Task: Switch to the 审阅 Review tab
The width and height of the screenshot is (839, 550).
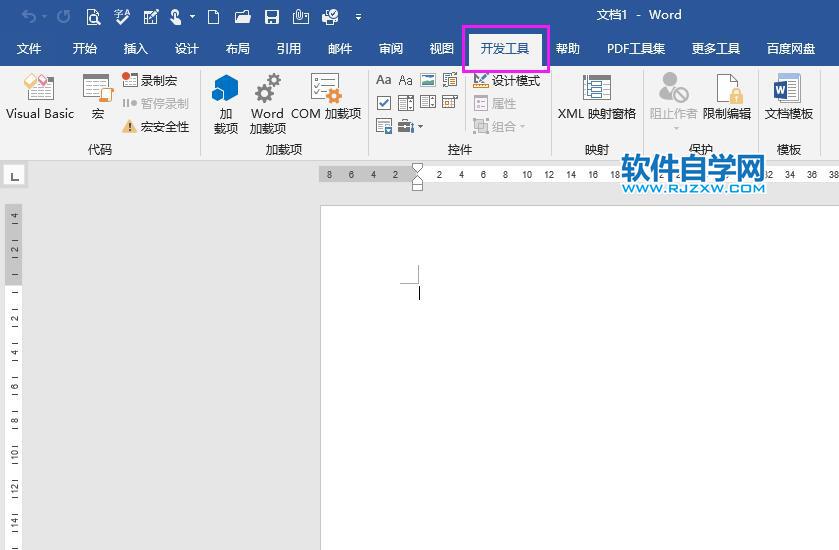Action: (391, 49)
